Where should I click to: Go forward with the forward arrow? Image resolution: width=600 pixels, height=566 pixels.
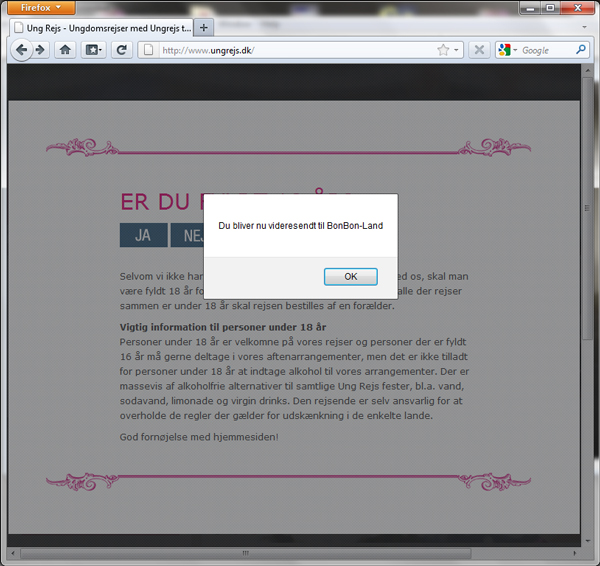click(x=40, y=50)
